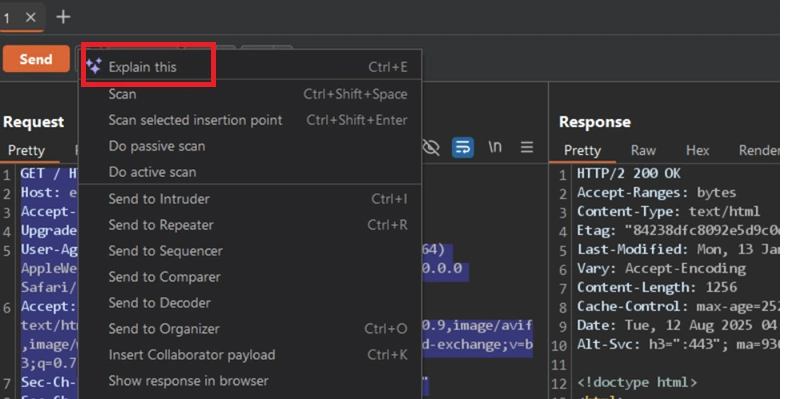Choose Send to Decoder
Screen dimensions: 785x399
click(x=250, y=303)
